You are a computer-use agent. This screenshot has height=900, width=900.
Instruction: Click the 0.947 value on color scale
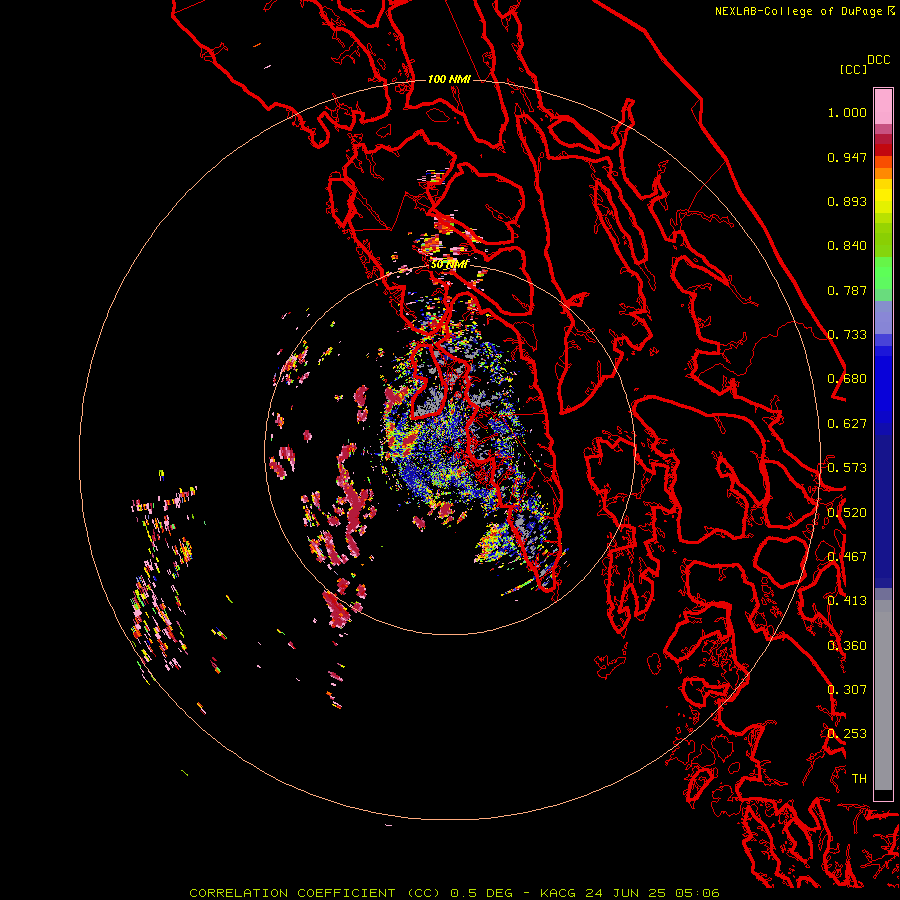pos(847,157)
